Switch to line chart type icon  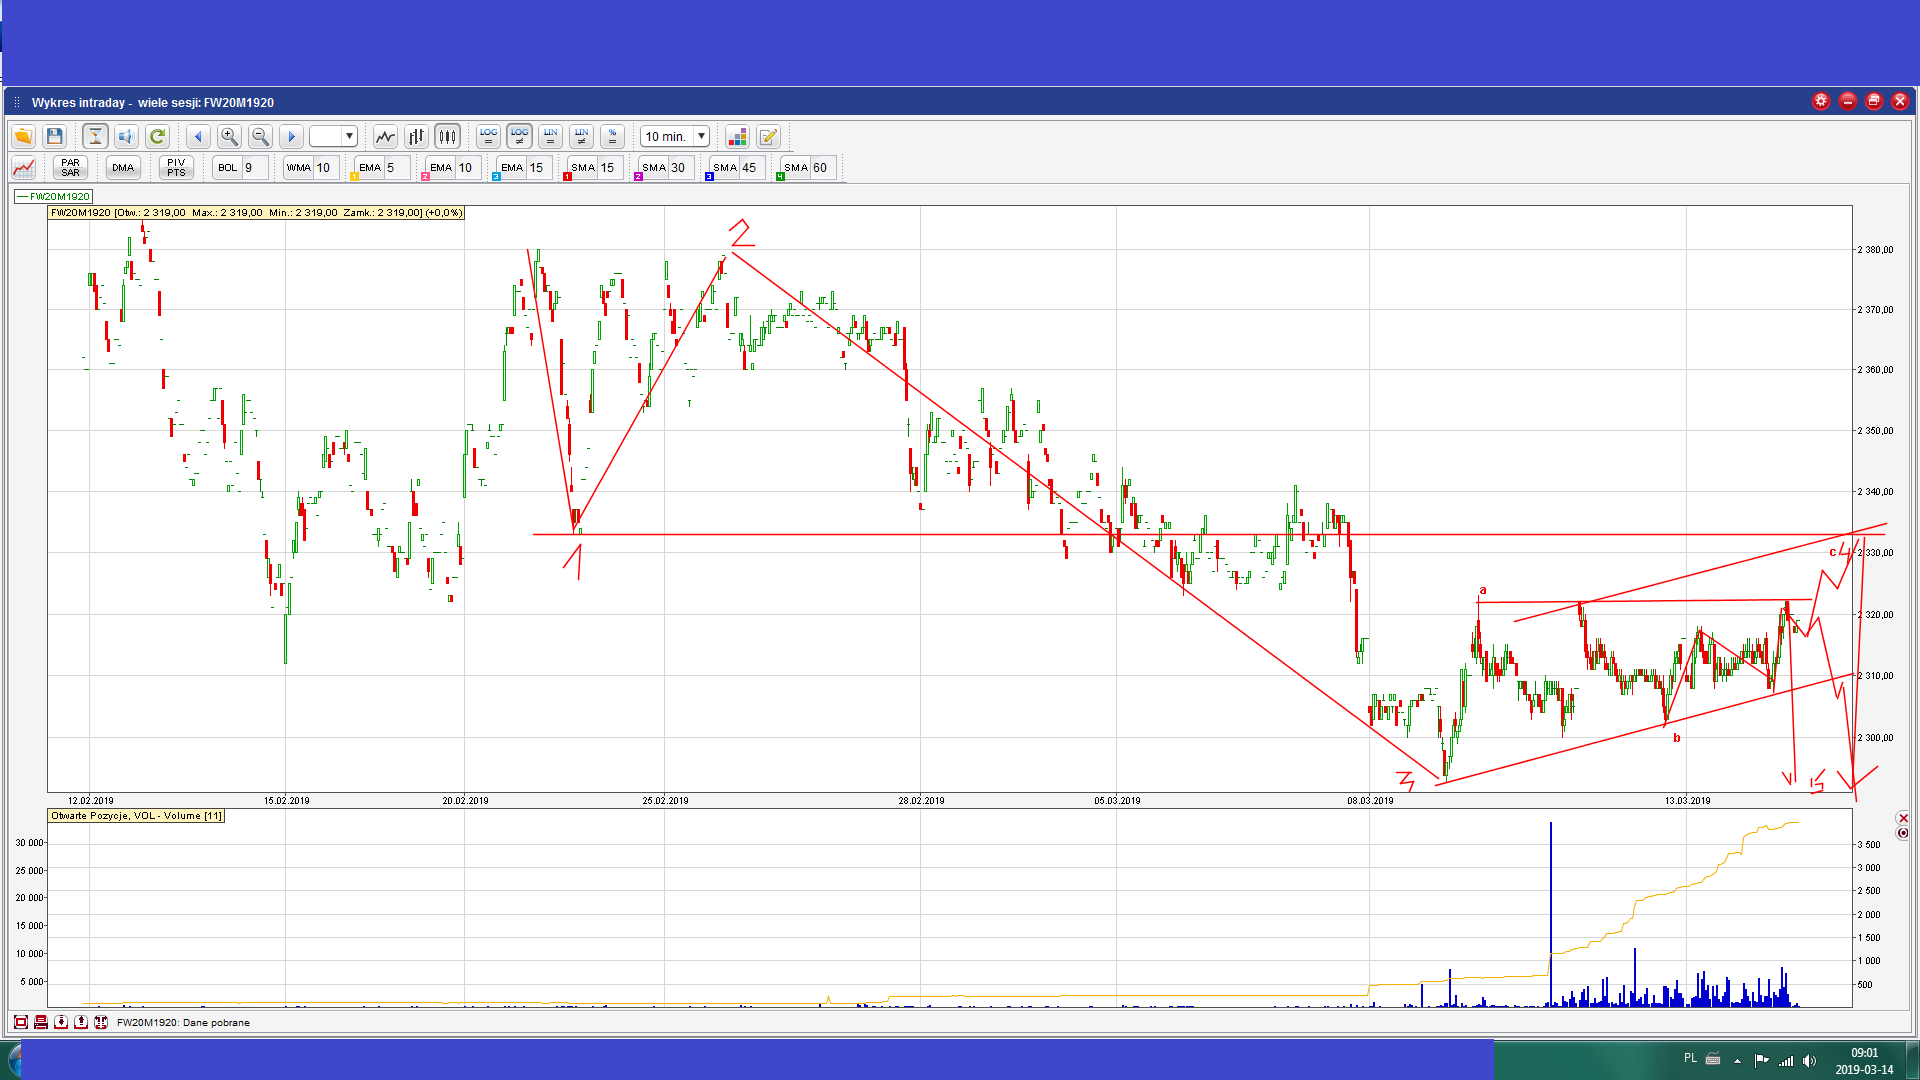click(x=385, y=137)
